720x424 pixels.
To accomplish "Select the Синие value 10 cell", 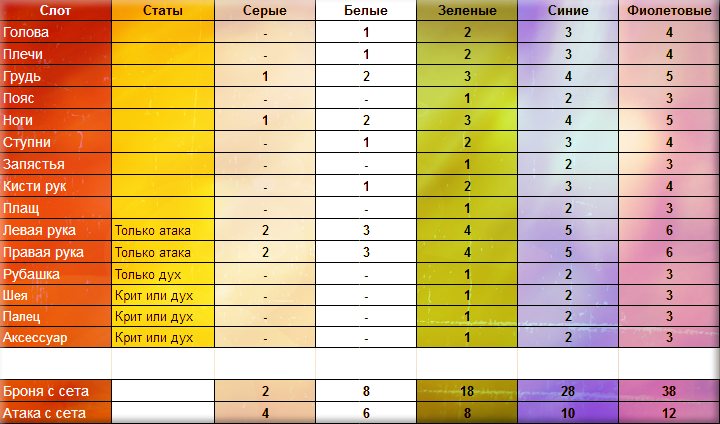I will 568,413.
